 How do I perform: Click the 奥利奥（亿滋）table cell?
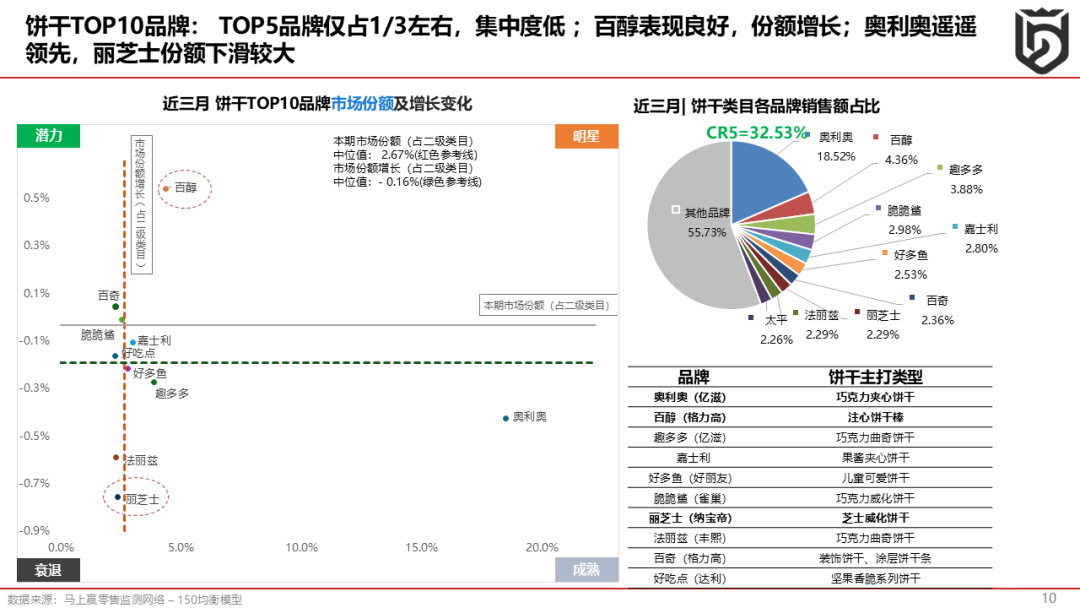point(689,397)
